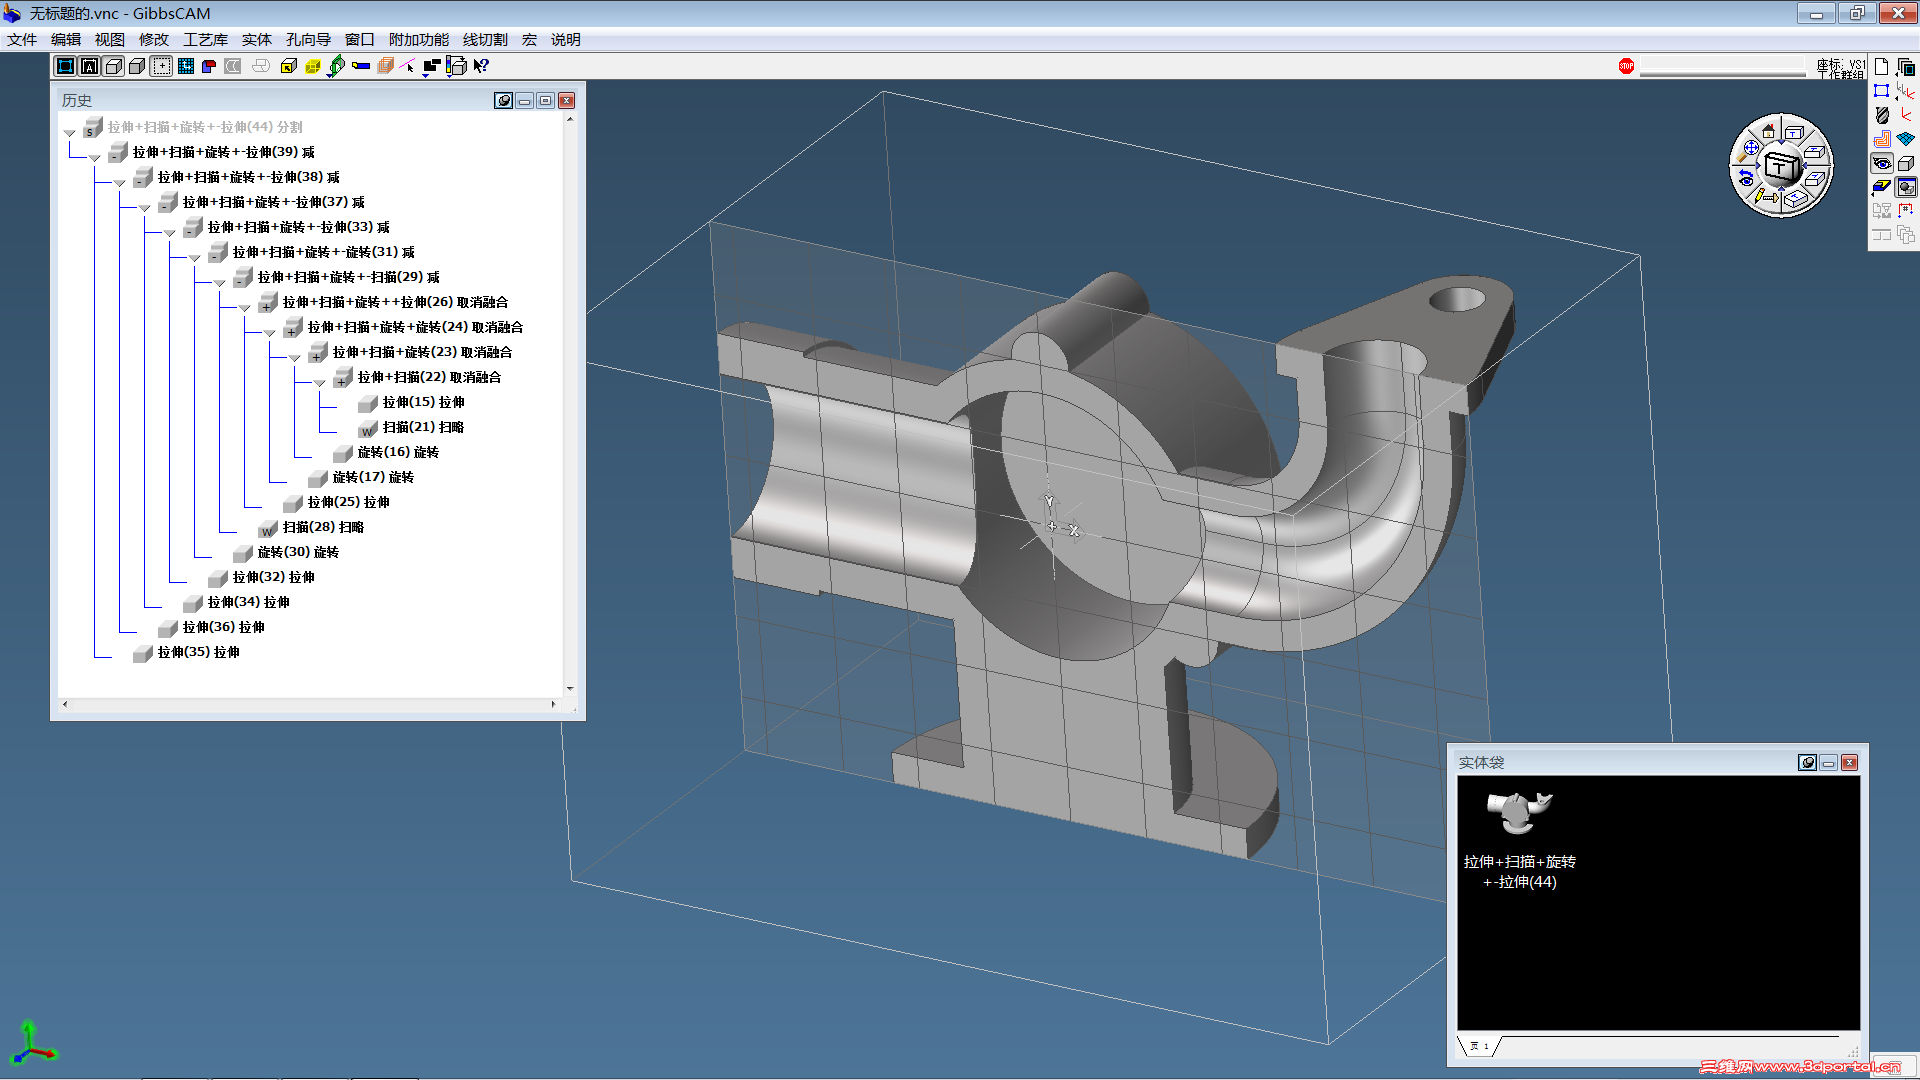
Task: Toggle the eye view-control palette button
Action: [x=1881, y=163]
